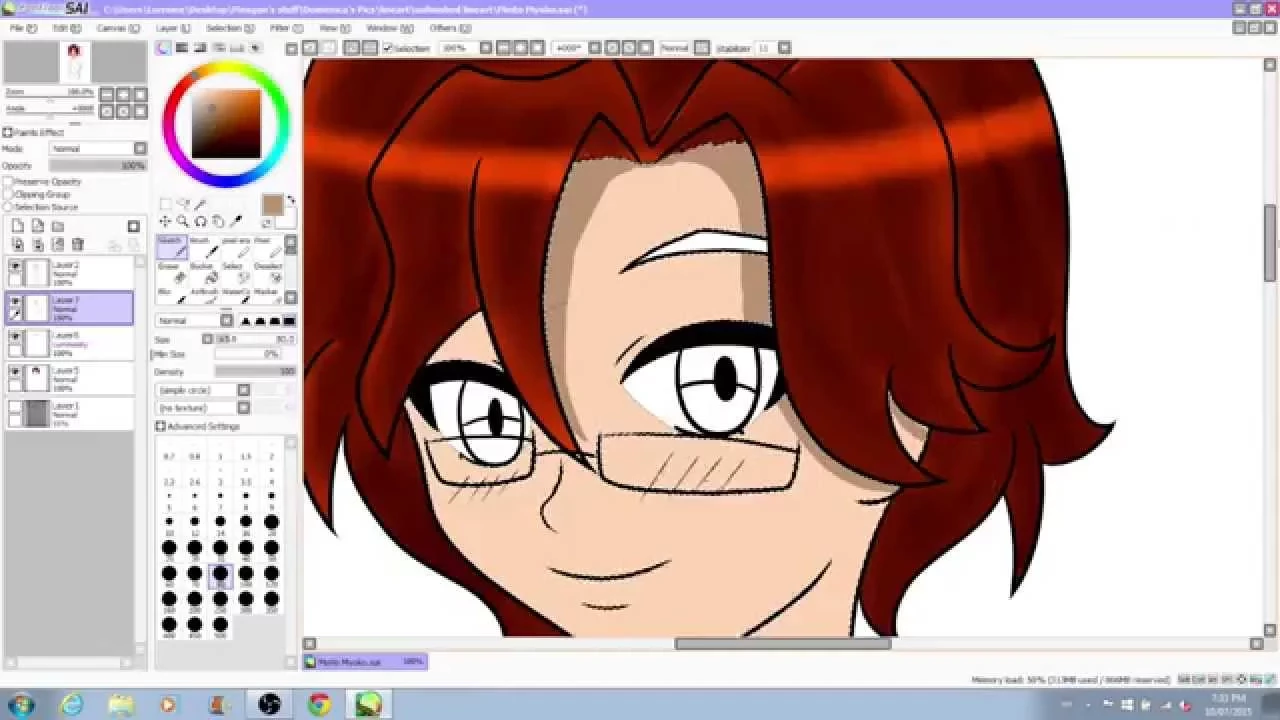Select the Rotate view tool

point(200,221)
